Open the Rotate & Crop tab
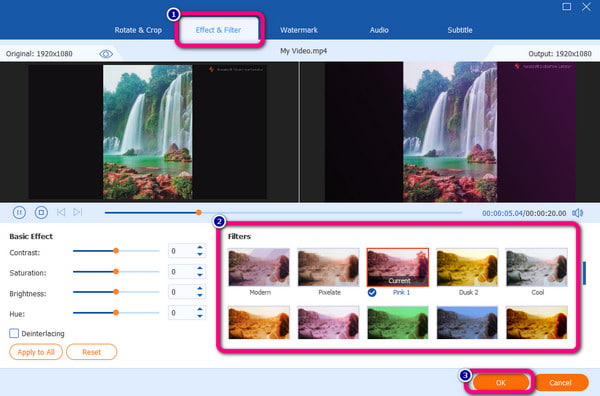 (138, 30)
